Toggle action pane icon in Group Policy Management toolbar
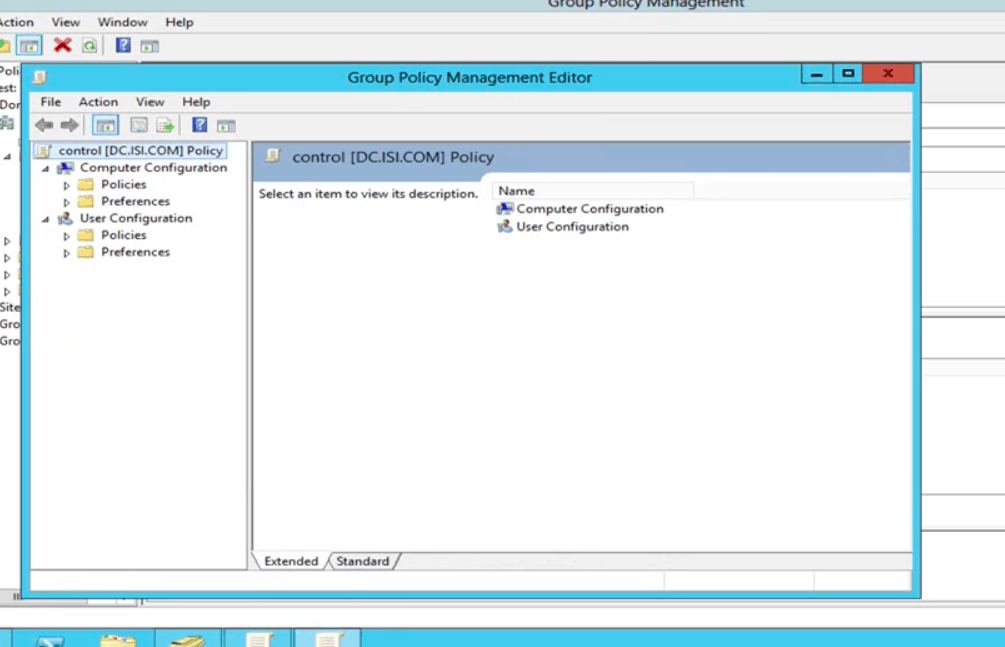 (x=149, y=46)
